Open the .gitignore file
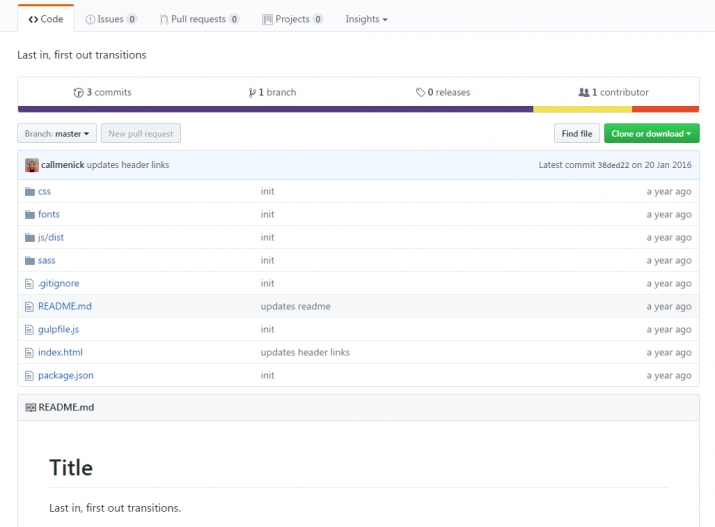Image resolution: width=715 pixels, height=527 pixels. (x=58, y=283)
